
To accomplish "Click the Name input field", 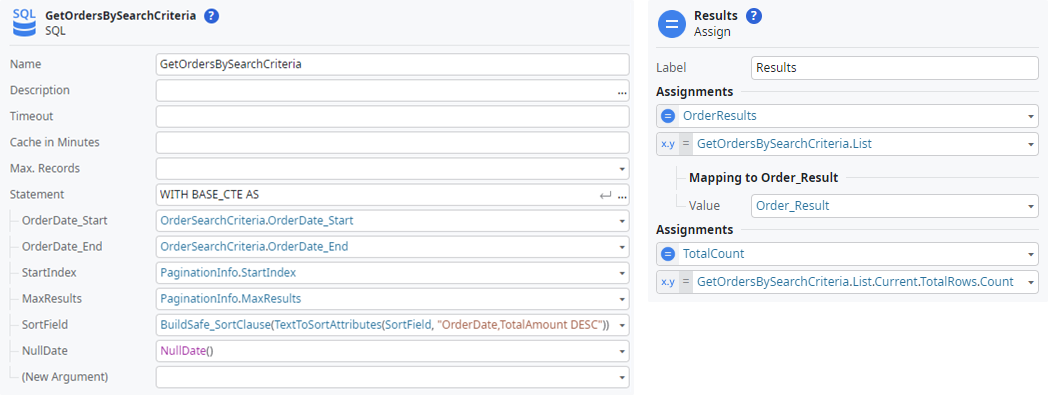I will (392, 64).
